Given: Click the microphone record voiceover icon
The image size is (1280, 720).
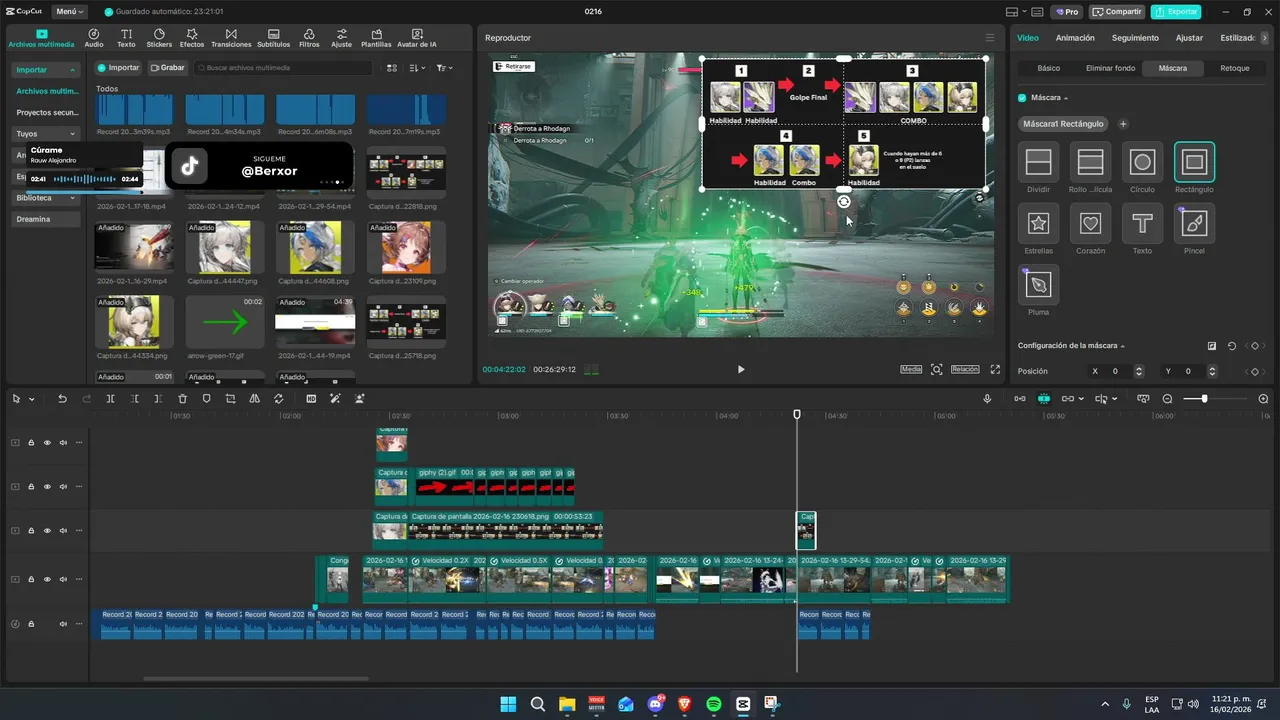Looking at the screenshot, I should pyautogui.click(x=987, y=399).
